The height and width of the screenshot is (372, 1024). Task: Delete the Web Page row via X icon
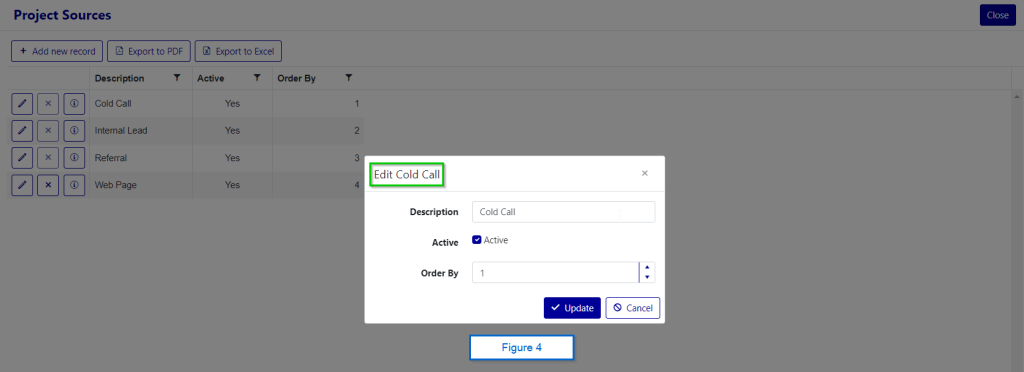click(48, 185)
